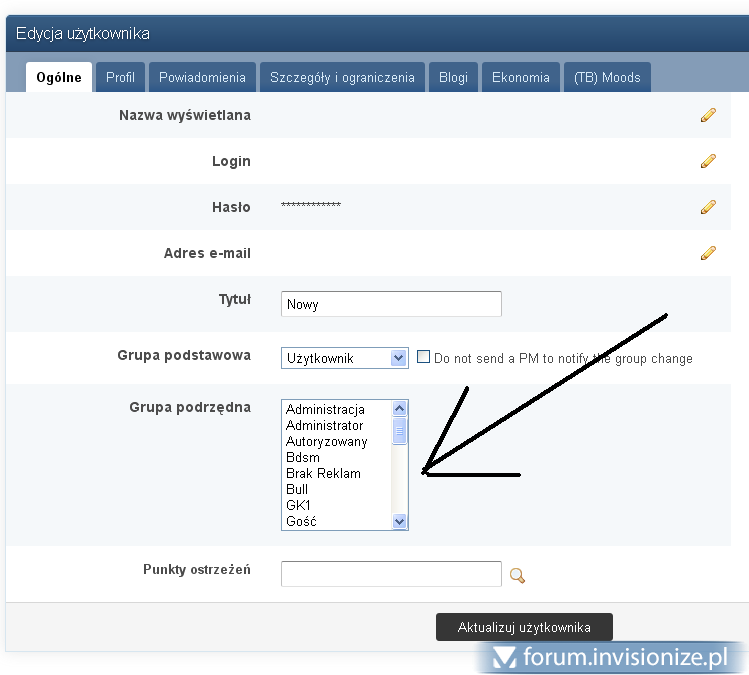Click the pencil icon for Nazwa wyświetlana
Image resolution: width=749 pixels, height=675 pixels.
[x=708, y=115]
